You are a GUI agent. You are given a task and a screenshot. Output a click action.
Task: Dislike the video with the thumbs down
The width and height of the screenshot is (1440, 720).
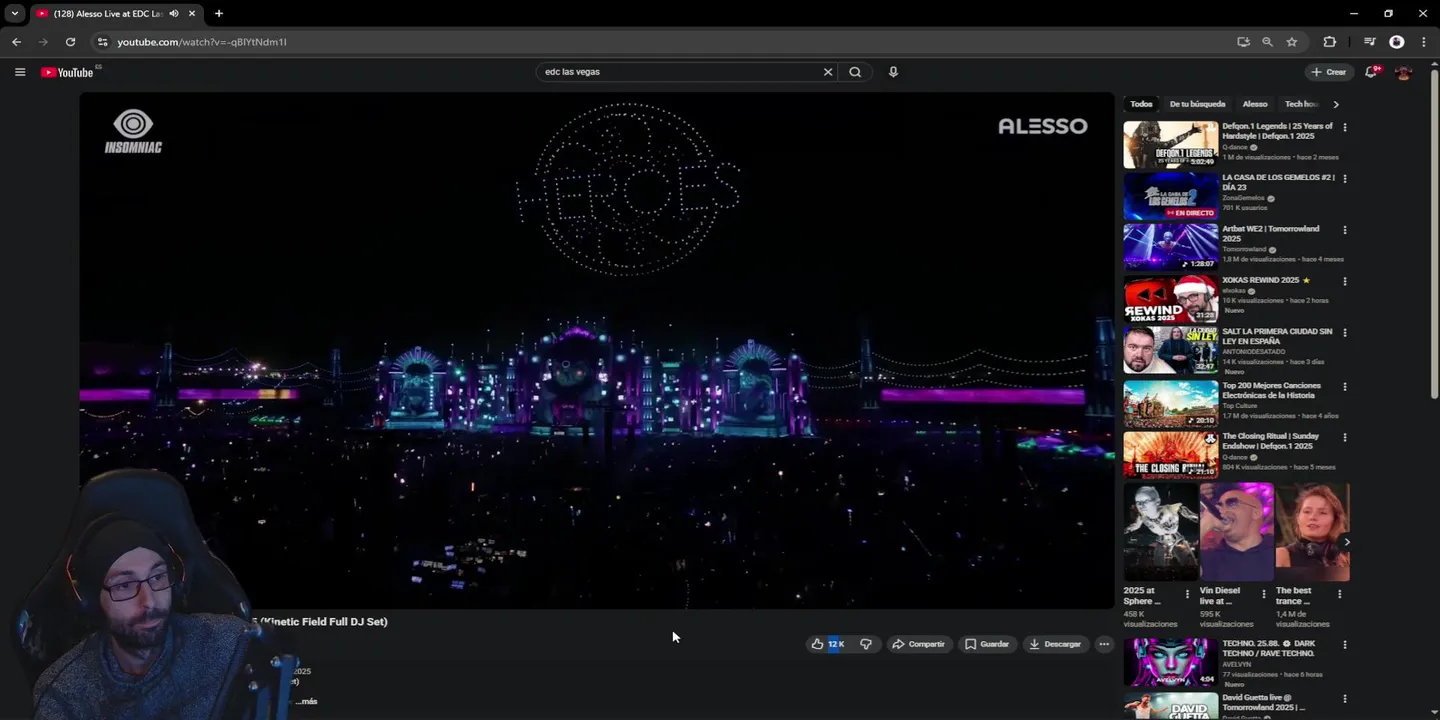(866, 644)
